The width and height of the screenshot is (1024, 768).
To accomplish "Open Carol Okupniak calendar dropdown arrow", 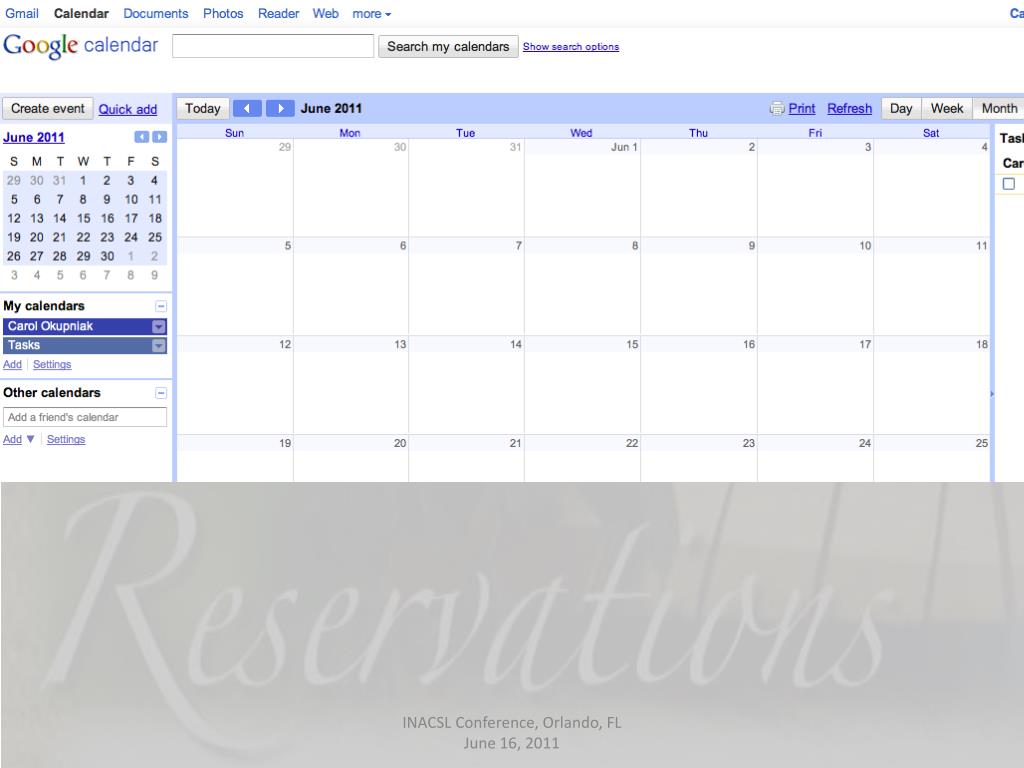I will click(159, 327).
